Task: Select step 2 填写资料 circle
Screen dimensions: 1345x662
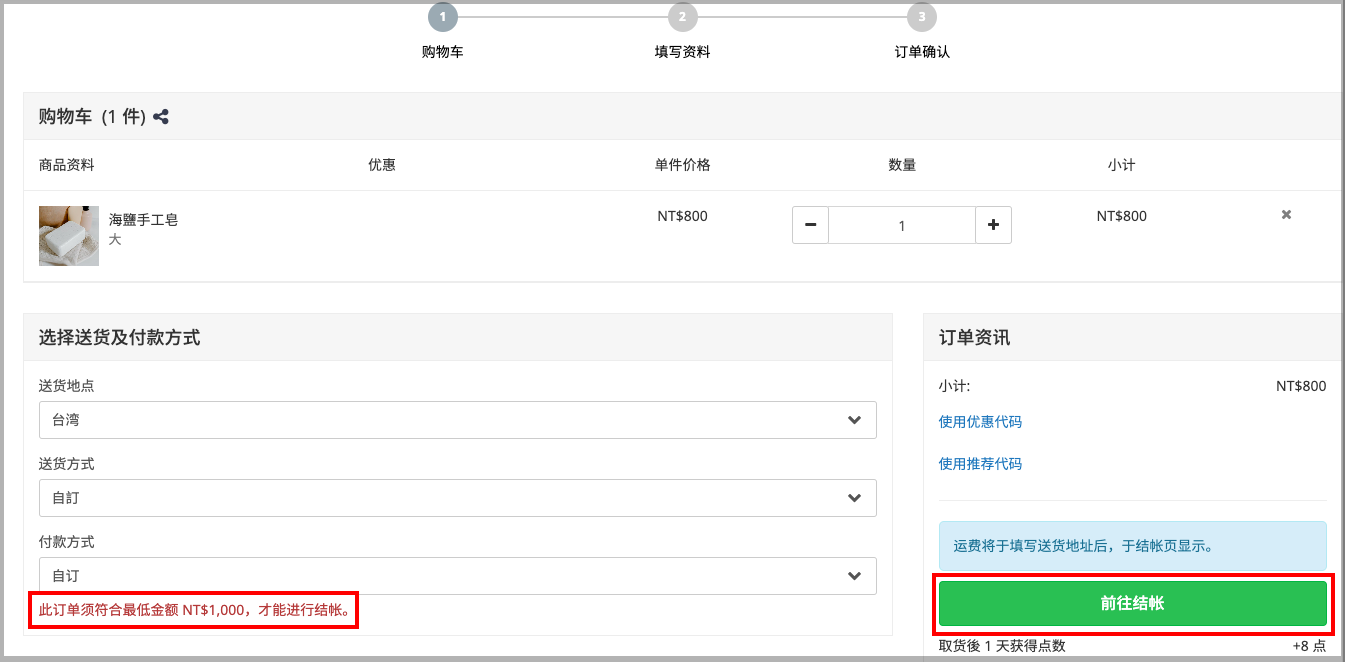Action: tap(682, 17)
